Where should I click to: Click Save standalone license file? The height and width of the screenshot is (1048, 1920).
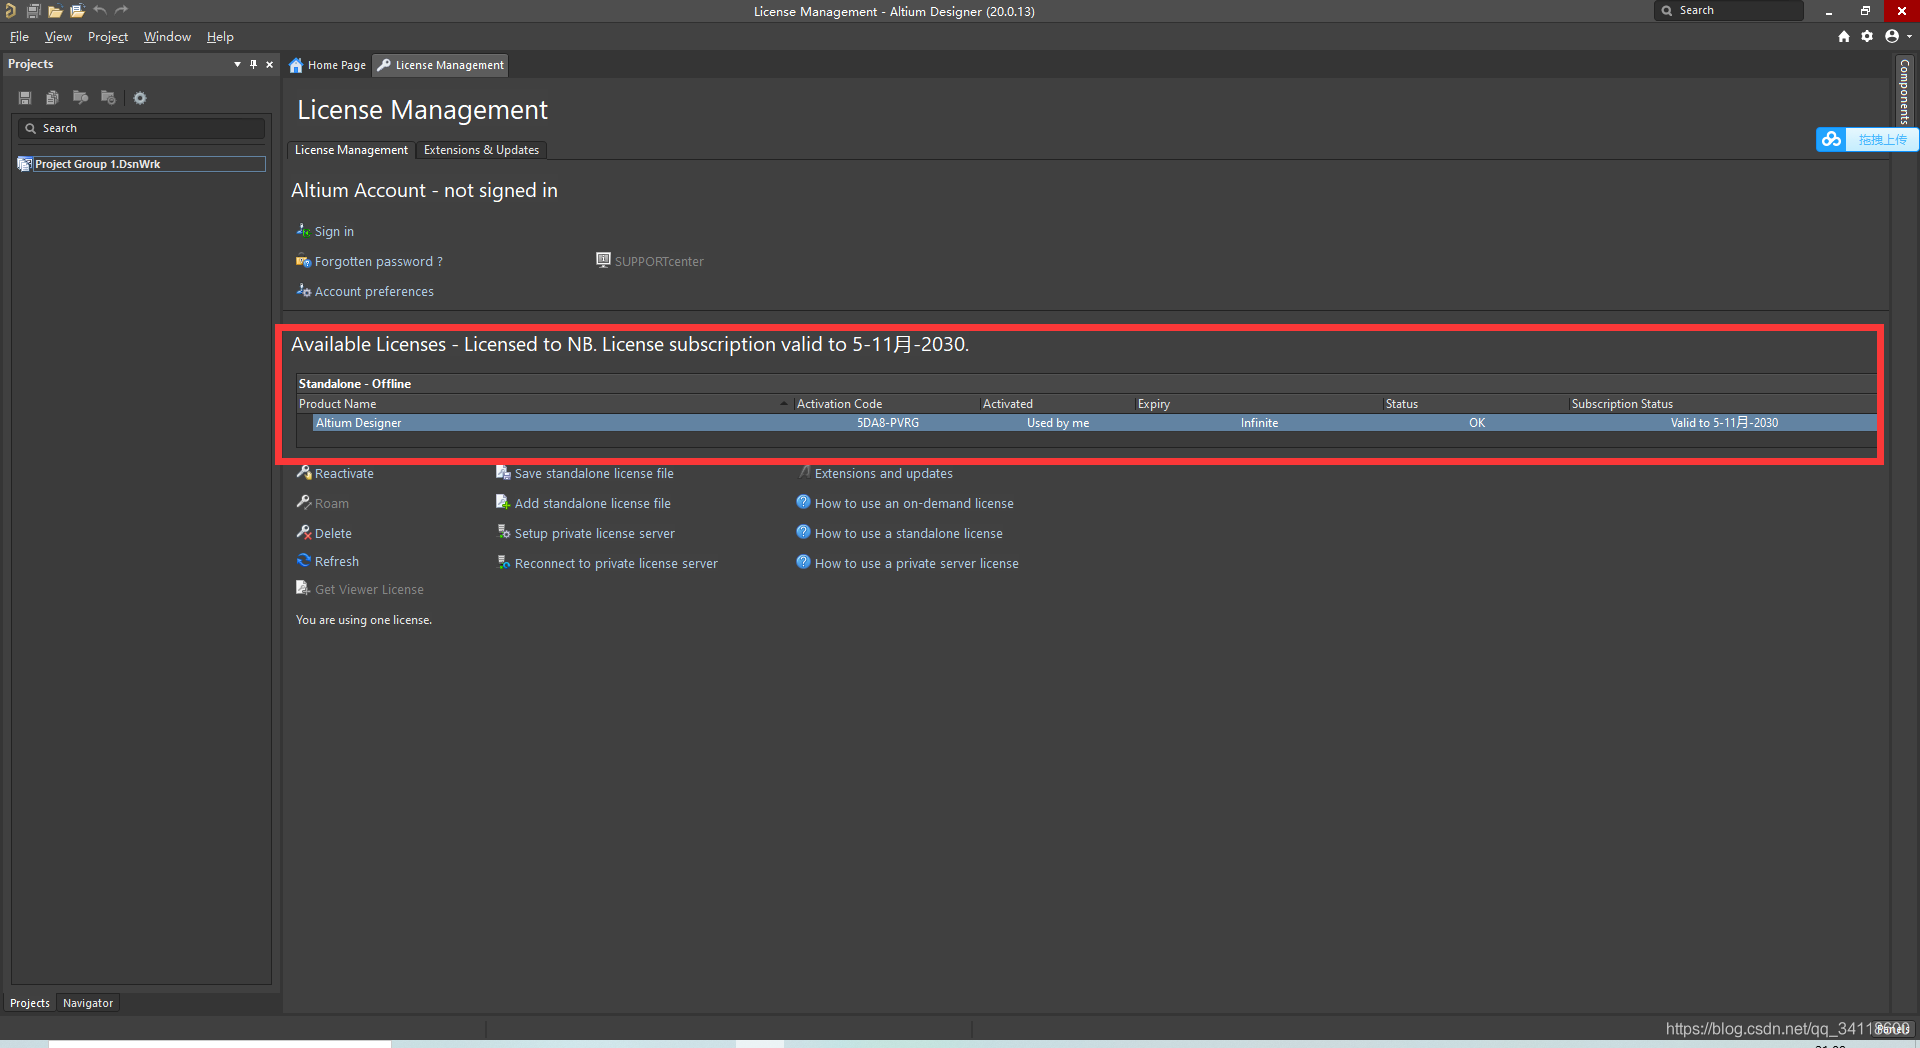594,474
